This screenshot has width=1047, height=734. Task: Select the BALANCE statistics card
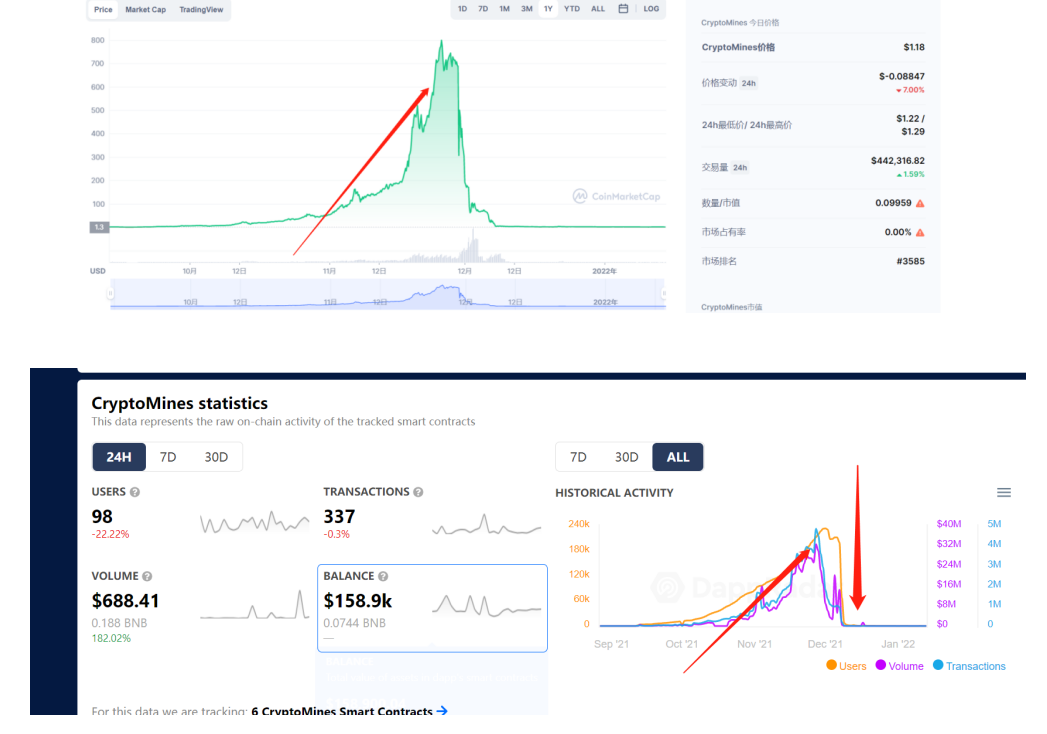click(432, 608)
